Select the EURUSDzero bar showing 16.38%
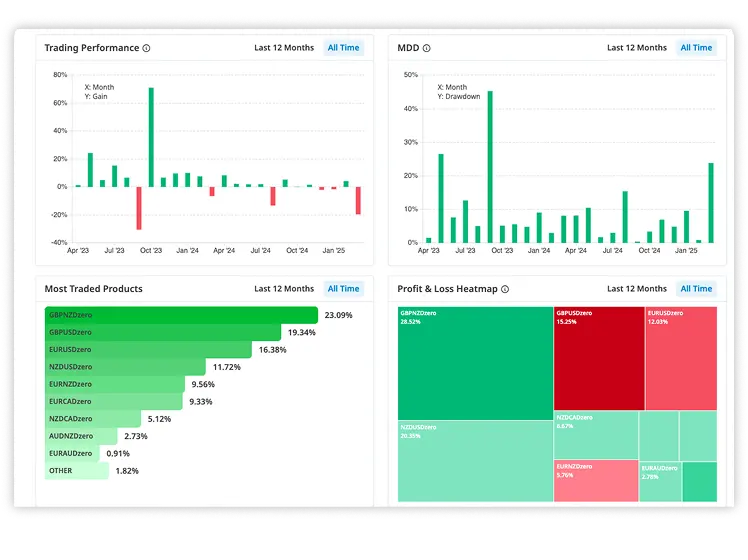The height and width of the screenshot is (560, 748). coord(148,350)
